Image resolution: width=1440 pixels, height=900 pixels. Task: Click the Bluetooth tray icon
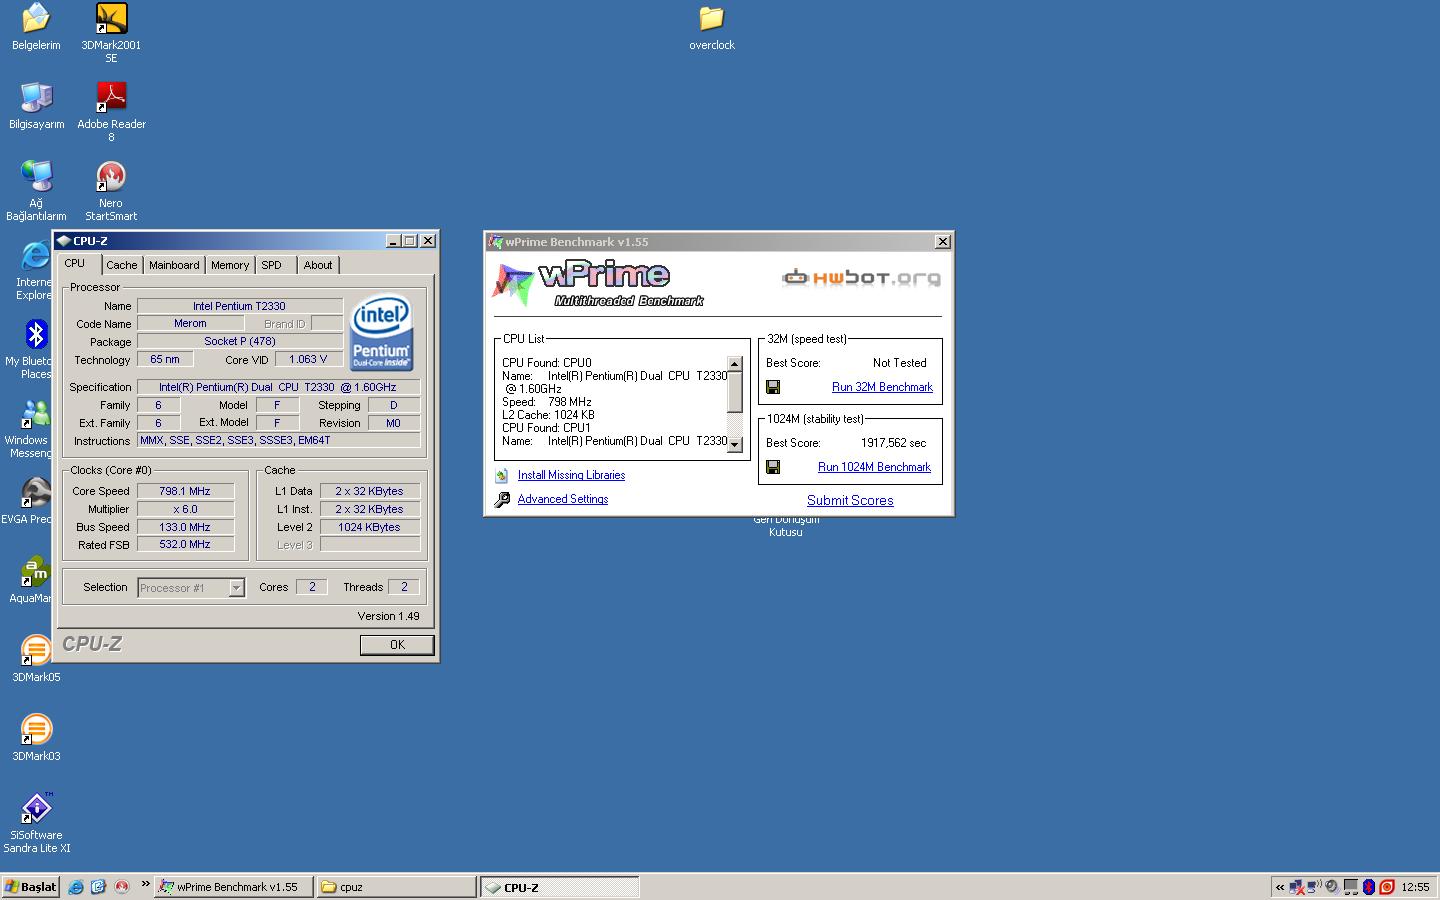tap(1369, 887)
